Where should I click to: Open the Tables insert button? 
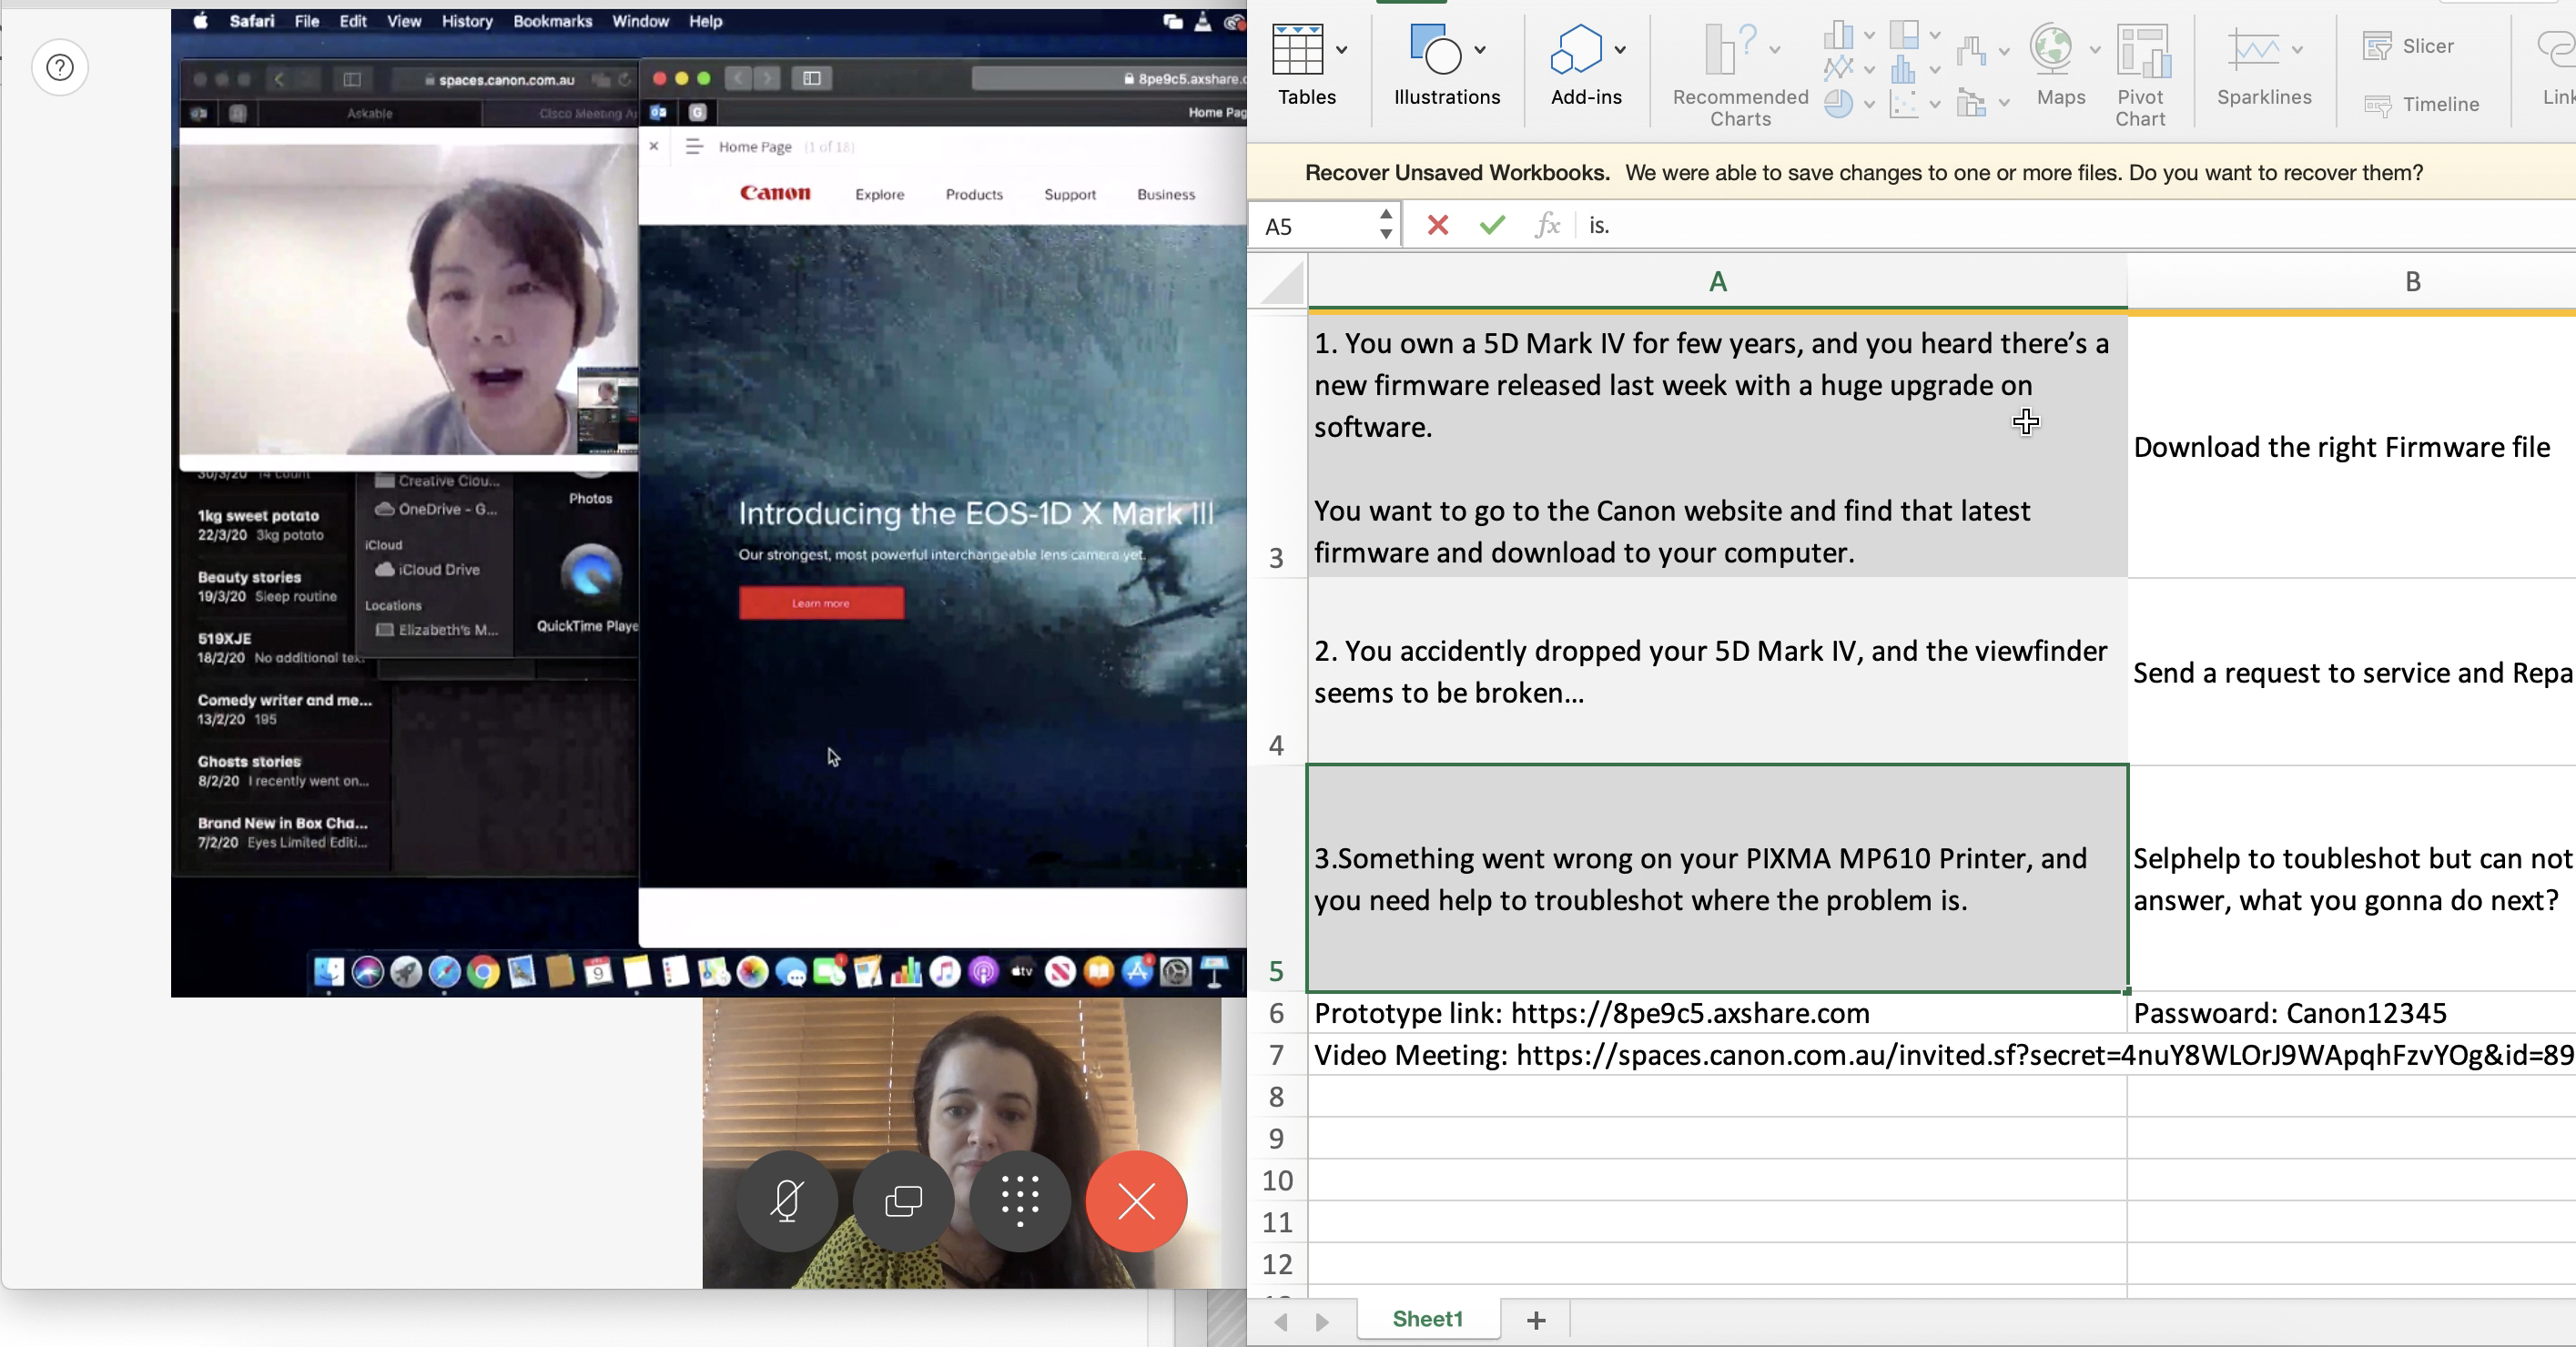[1298, 50]
